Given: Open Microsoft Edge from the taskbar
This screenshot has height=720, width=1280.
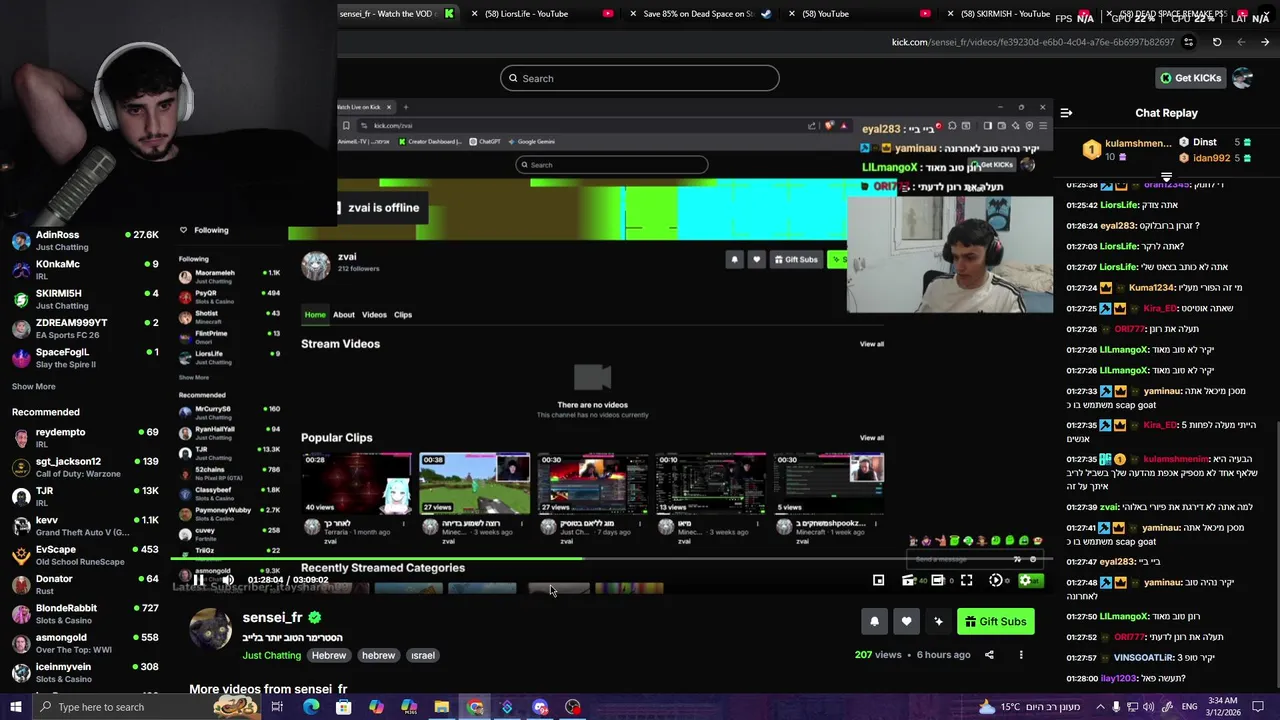Looking at the screenshot, I should [311, 707].
